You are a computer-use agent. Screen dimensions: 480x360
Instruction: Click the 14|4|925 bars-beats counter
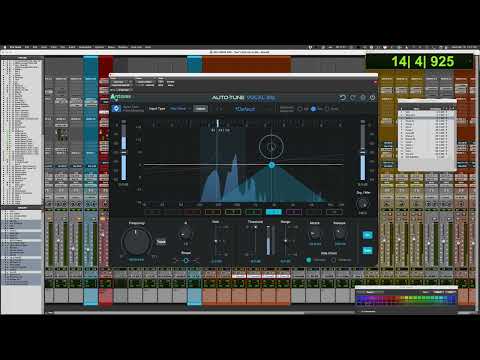click(422, 62)
